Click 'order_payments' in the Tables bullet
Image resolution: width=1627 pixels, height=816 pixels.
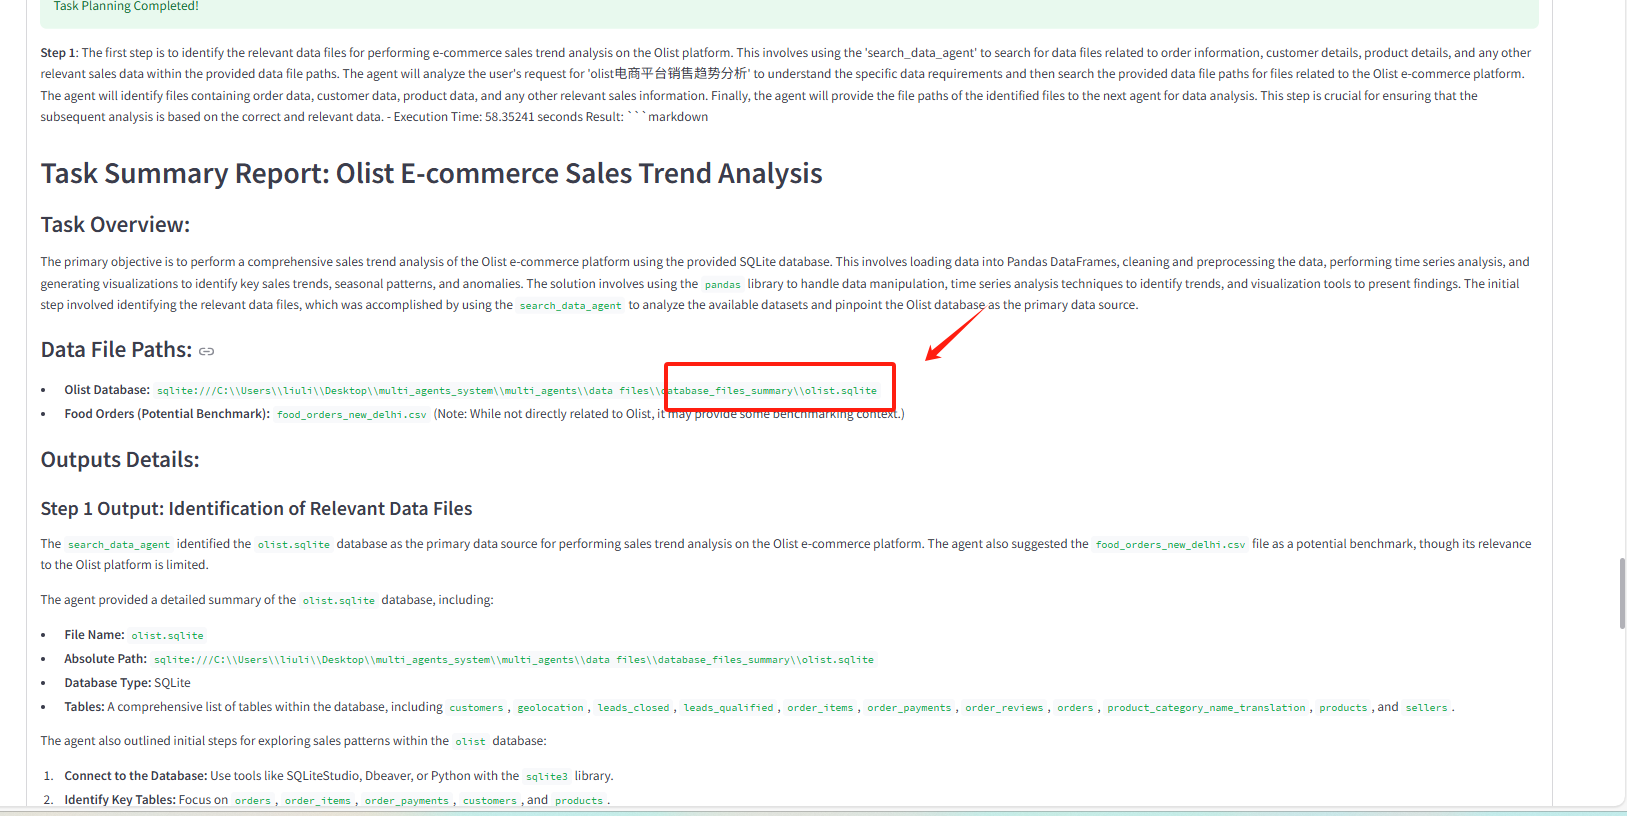tap(909, 708)
